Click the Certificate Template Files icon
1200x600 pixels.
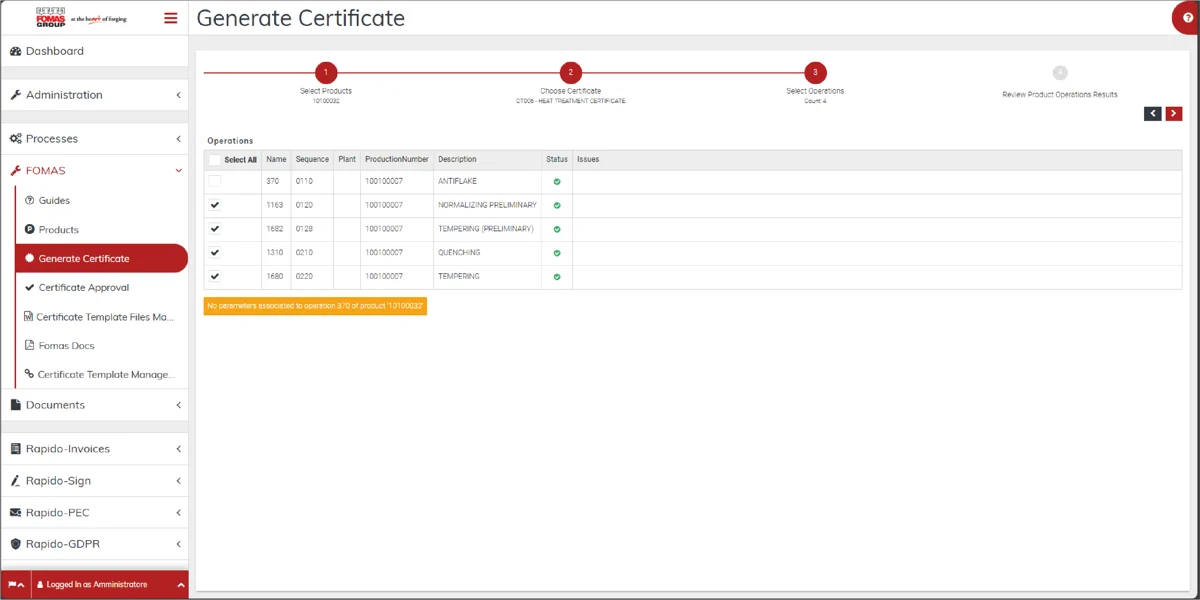[29, 316]
